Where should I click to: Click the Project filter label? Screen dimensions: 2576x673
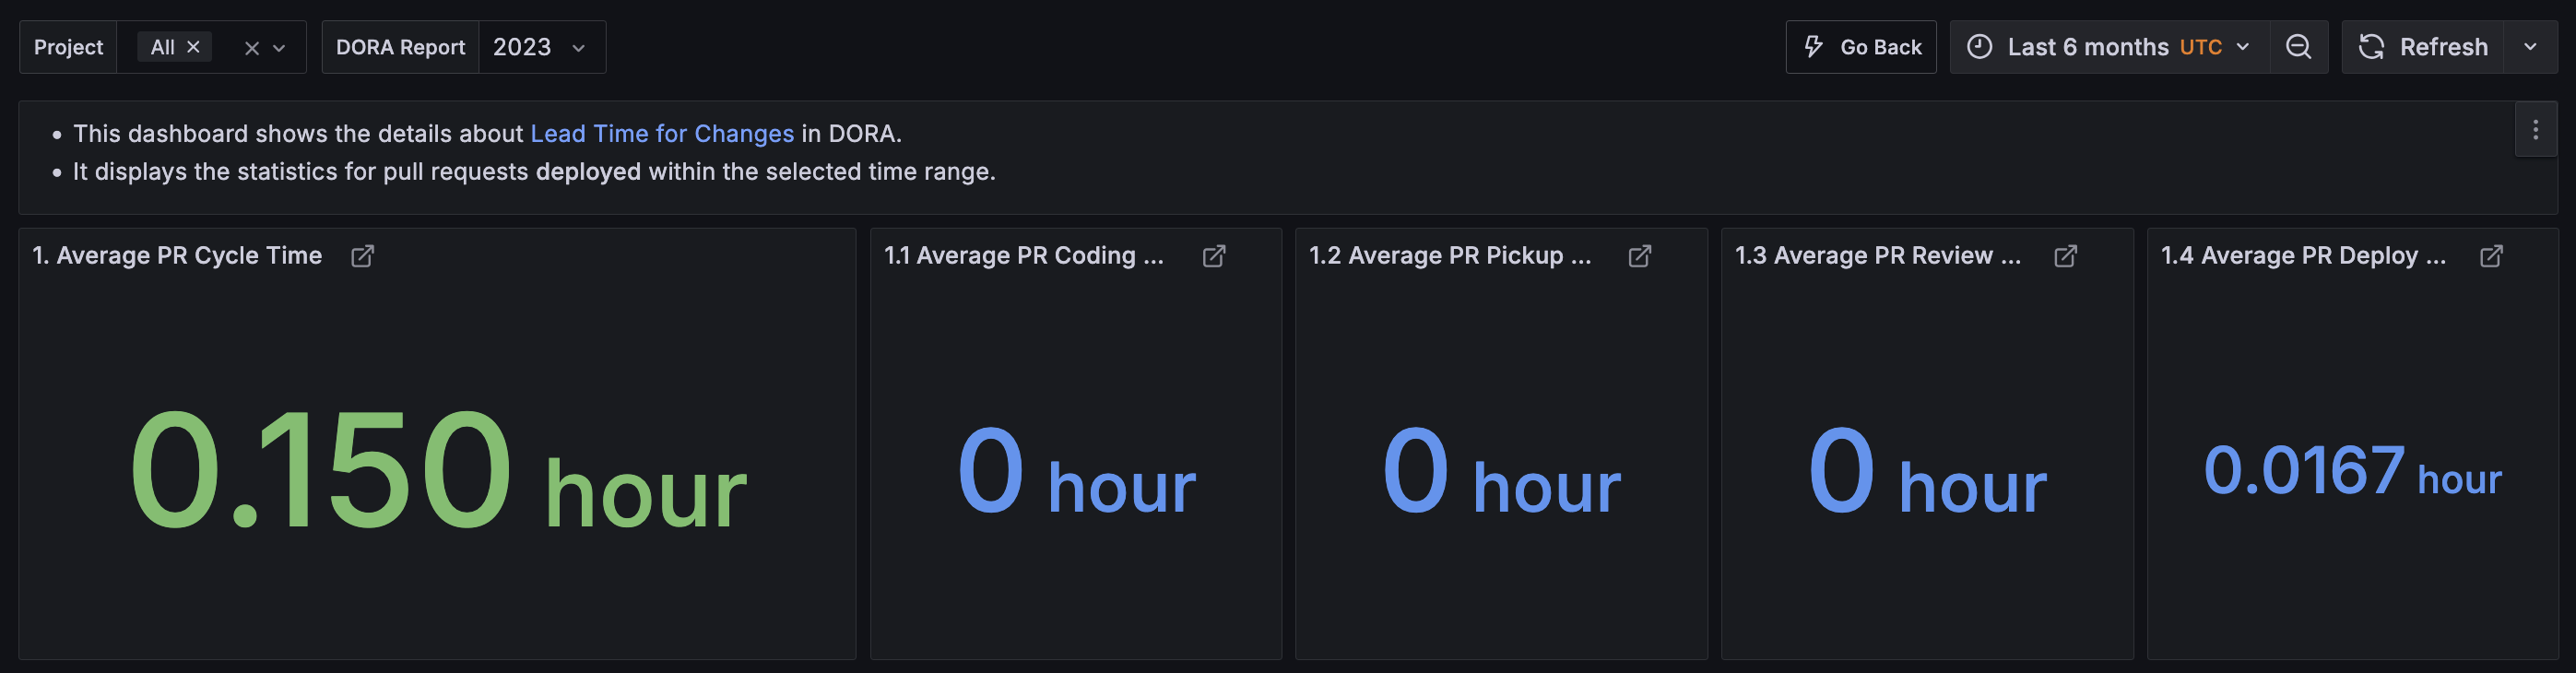pos(68,47)
